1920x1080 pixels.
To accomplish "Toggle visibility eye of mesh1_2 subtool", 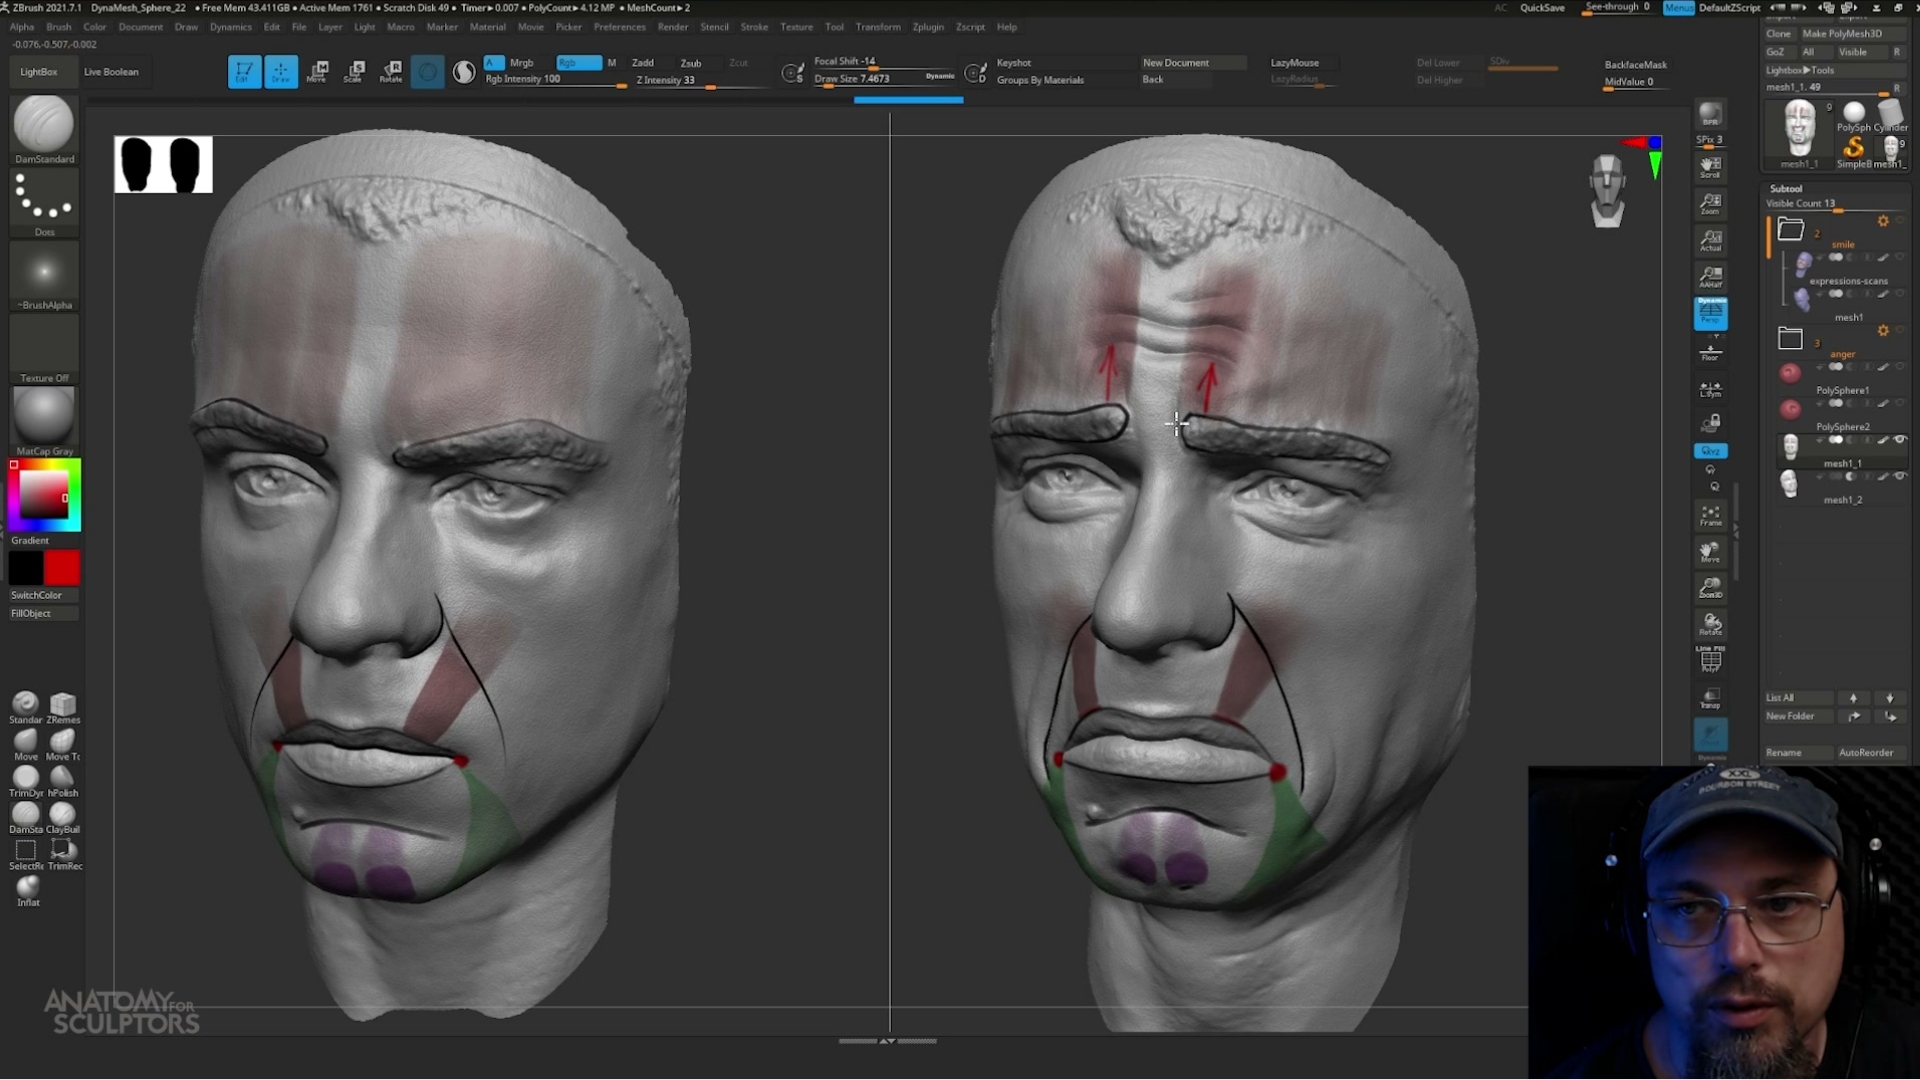I will pos(1899,476).
